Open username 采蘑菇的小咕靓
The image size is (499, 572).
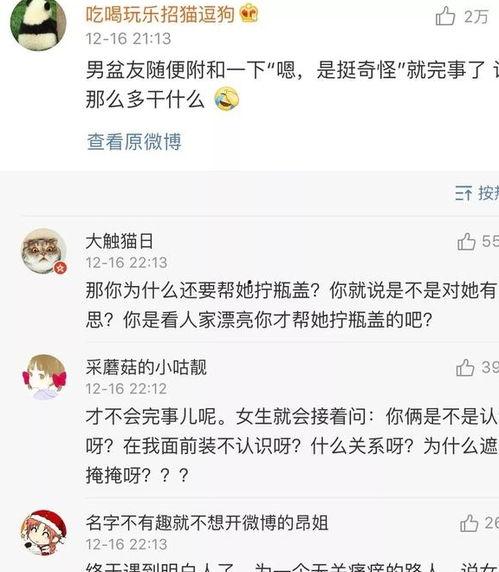click(146, 367)
